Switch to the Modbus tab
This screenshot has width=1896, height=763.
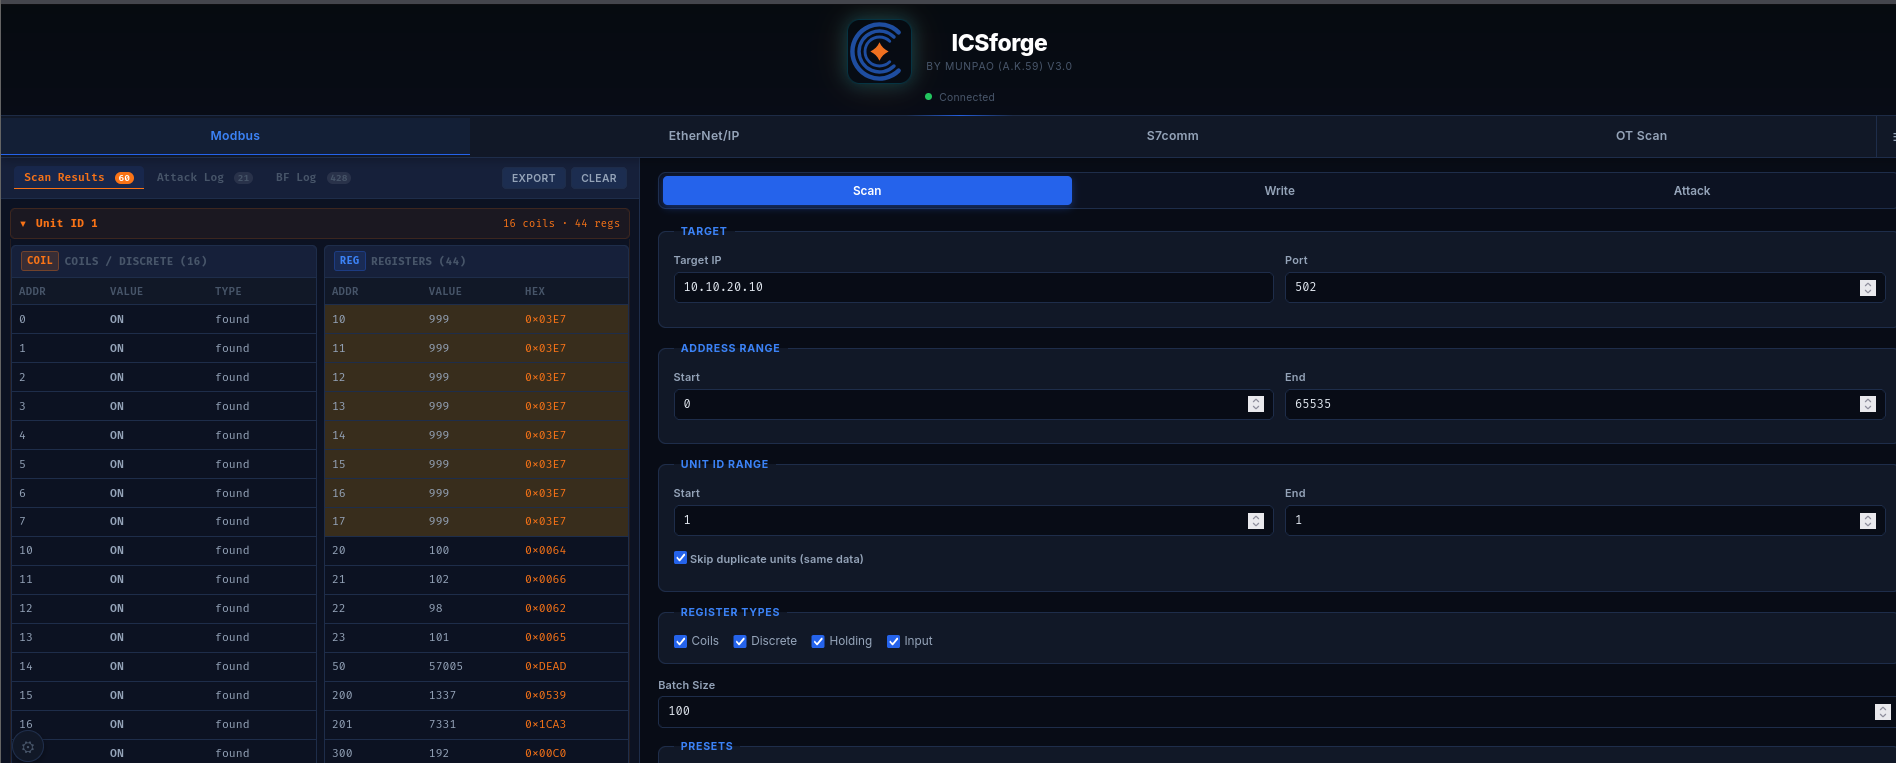click(x=235, y=136)
